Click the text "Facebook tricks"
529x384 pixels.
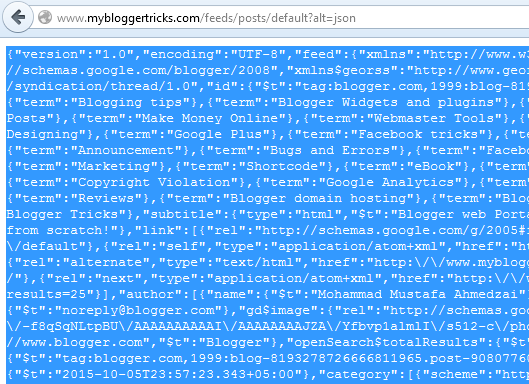pyautogui.click(x=418, y=134)
